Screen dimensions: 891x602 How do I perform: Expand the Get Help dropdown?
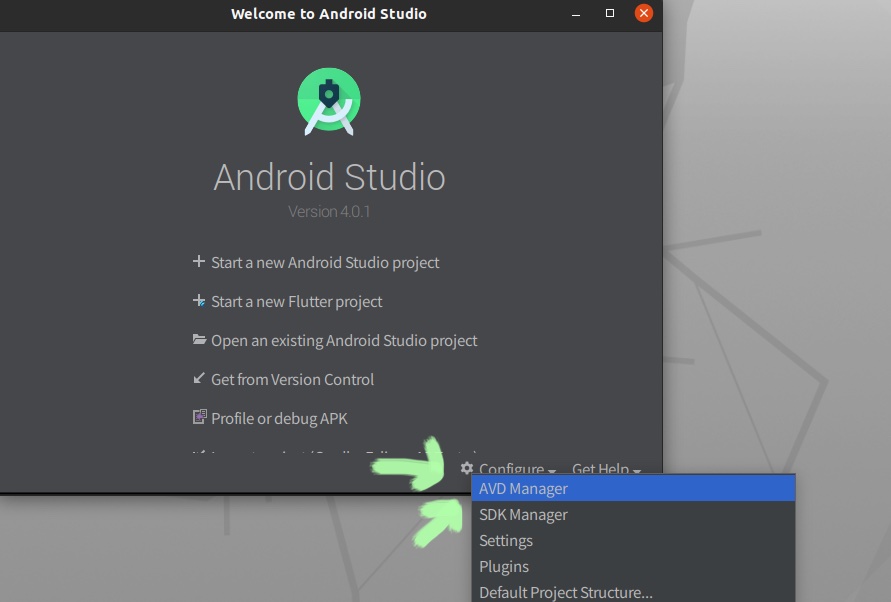pos(606,468)
